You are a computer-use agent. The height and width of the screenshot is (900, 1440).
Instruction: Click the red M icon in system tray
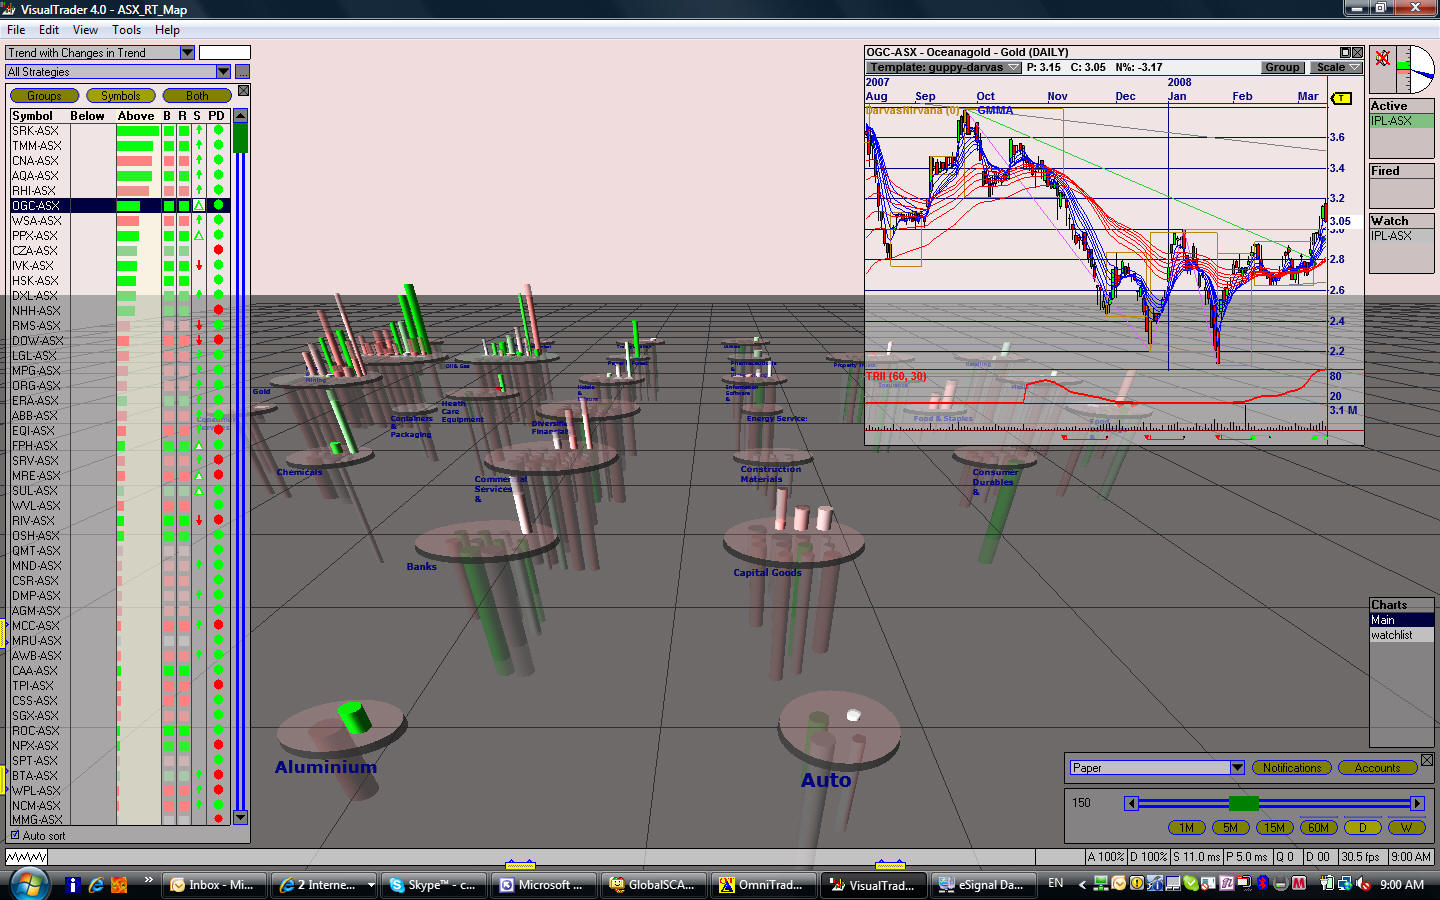click(1299, 884)
